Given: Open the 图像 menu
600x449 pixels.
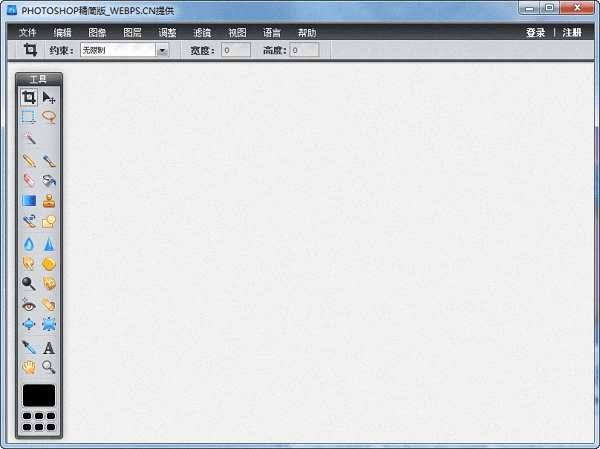Looking at the screenshot, I should coord(97,33).
